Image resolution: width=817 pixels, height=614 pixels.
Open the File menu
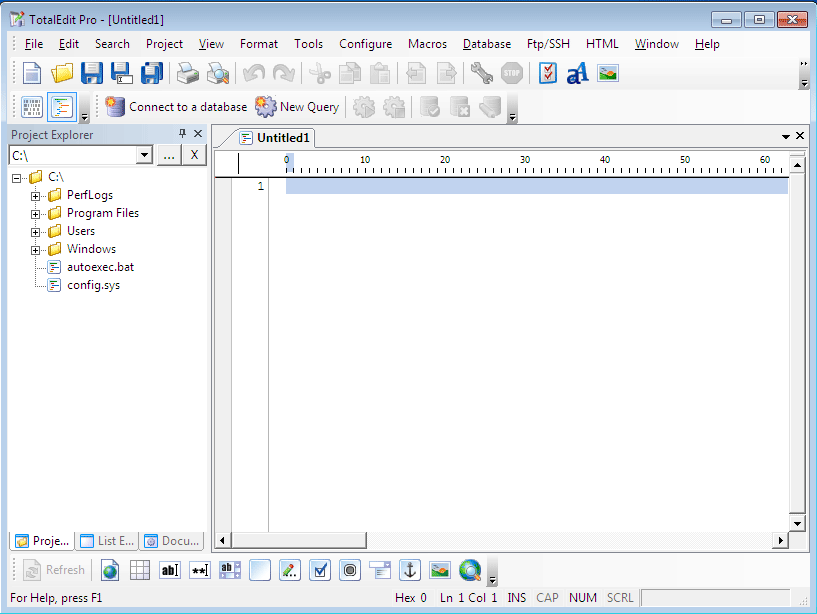click(x=34, y=44)
